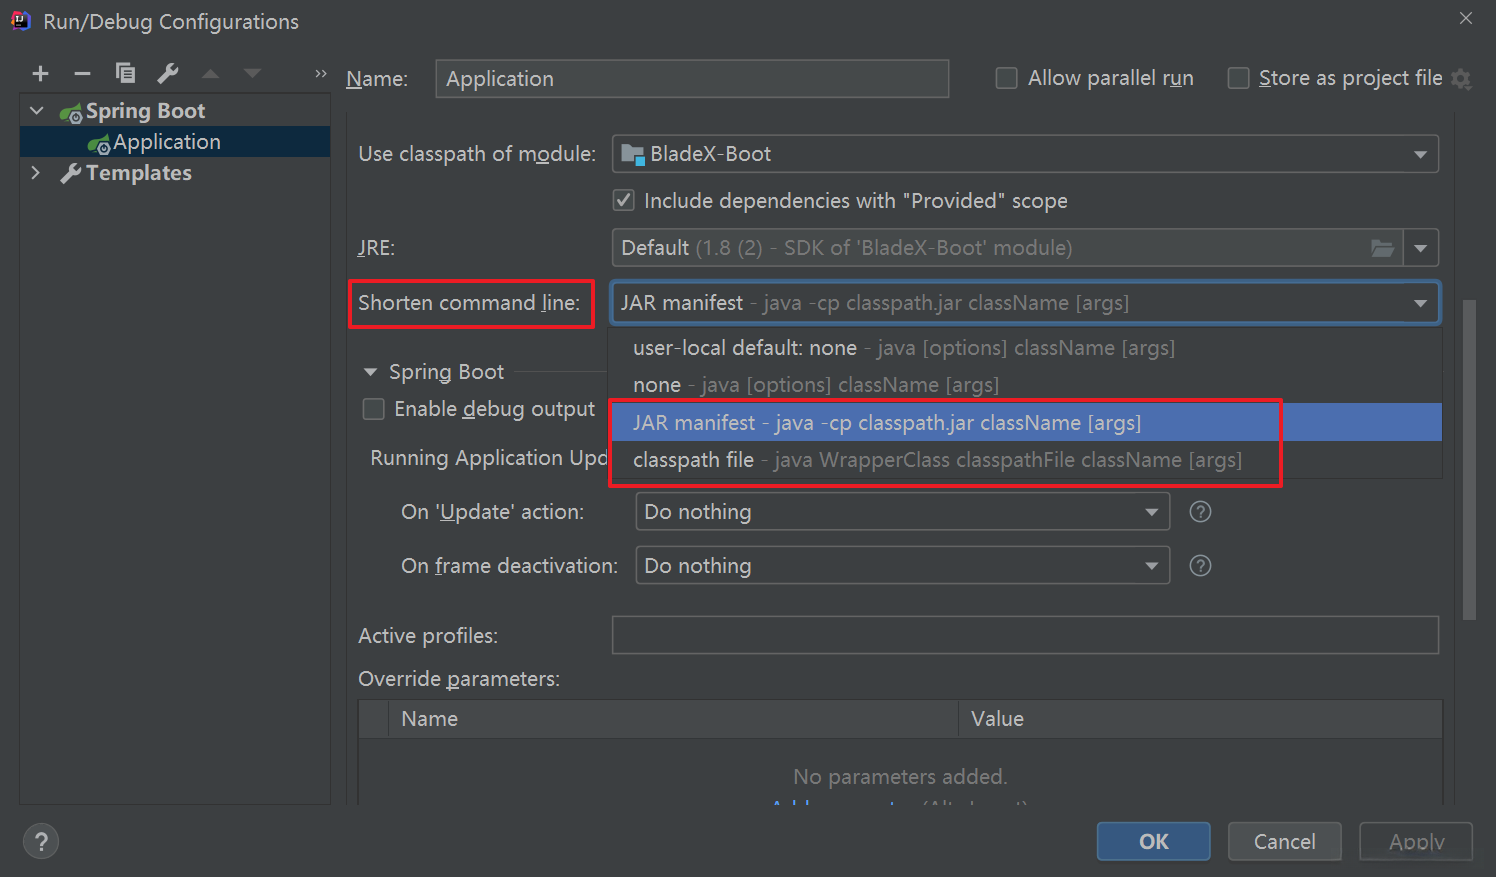The image size is (1496, 877).
Task: Copy the selected configuration
Action: click(x=125, y=73)
